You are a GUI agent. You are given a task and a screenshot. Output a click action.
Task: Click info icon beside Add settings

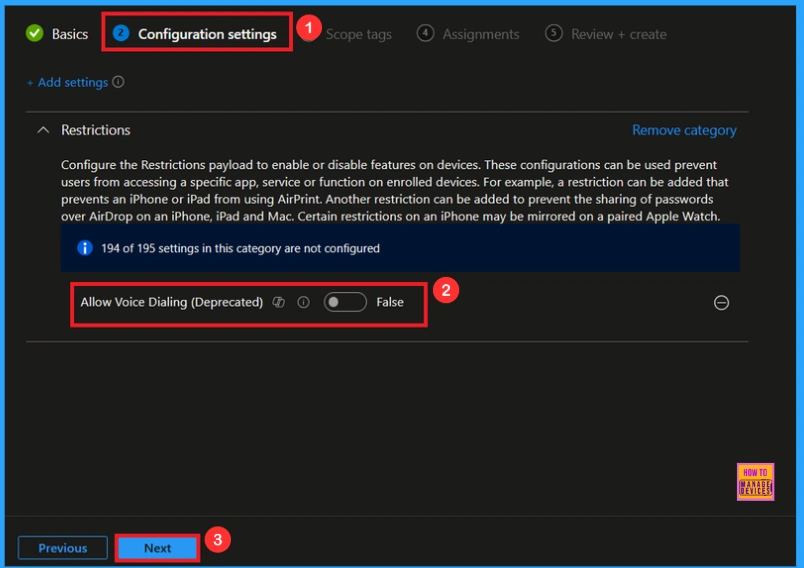point(118,82)
